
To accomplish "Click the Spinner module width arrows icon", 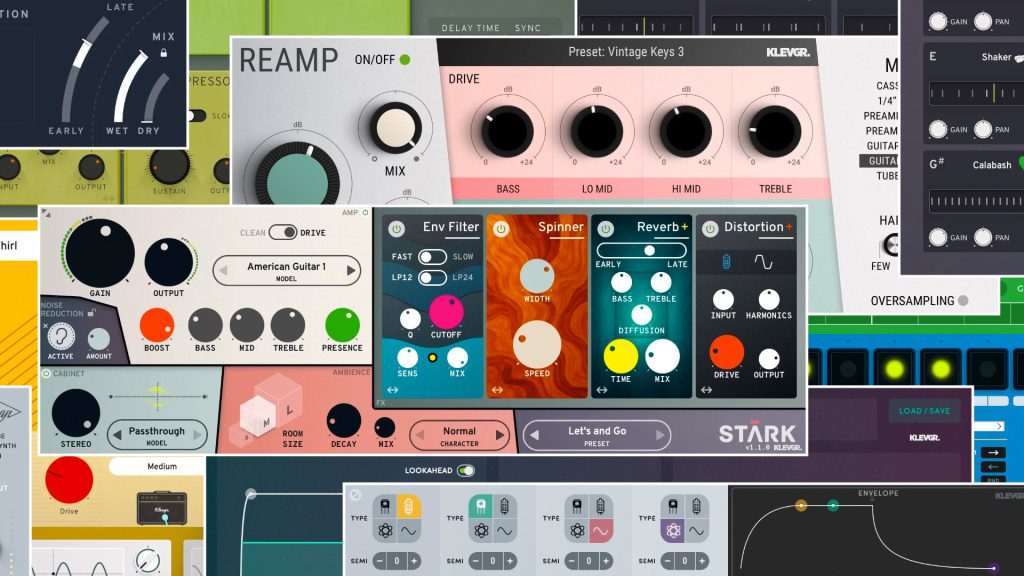I will [497, 390].
